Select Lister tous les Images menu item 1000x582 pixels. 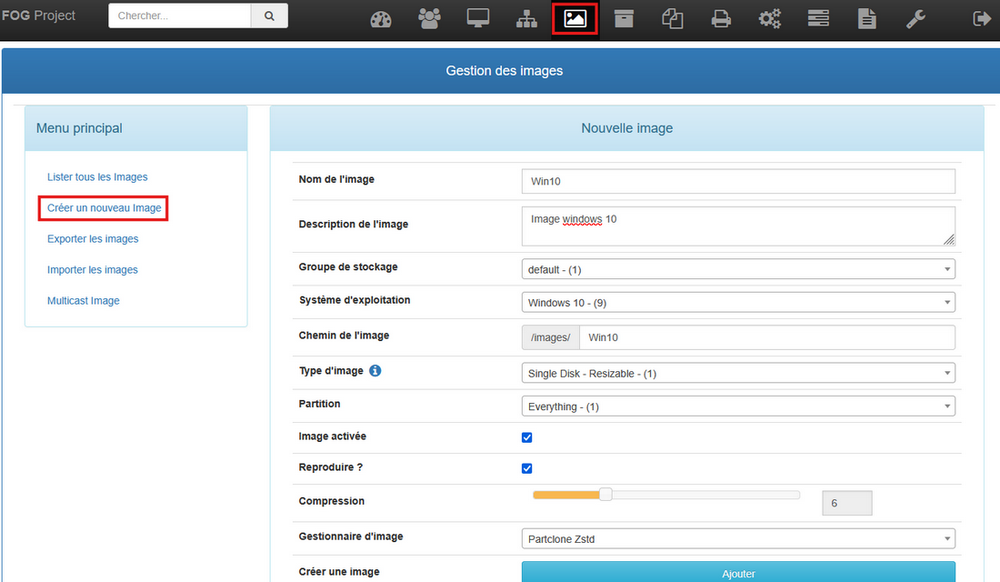point(97,177)
